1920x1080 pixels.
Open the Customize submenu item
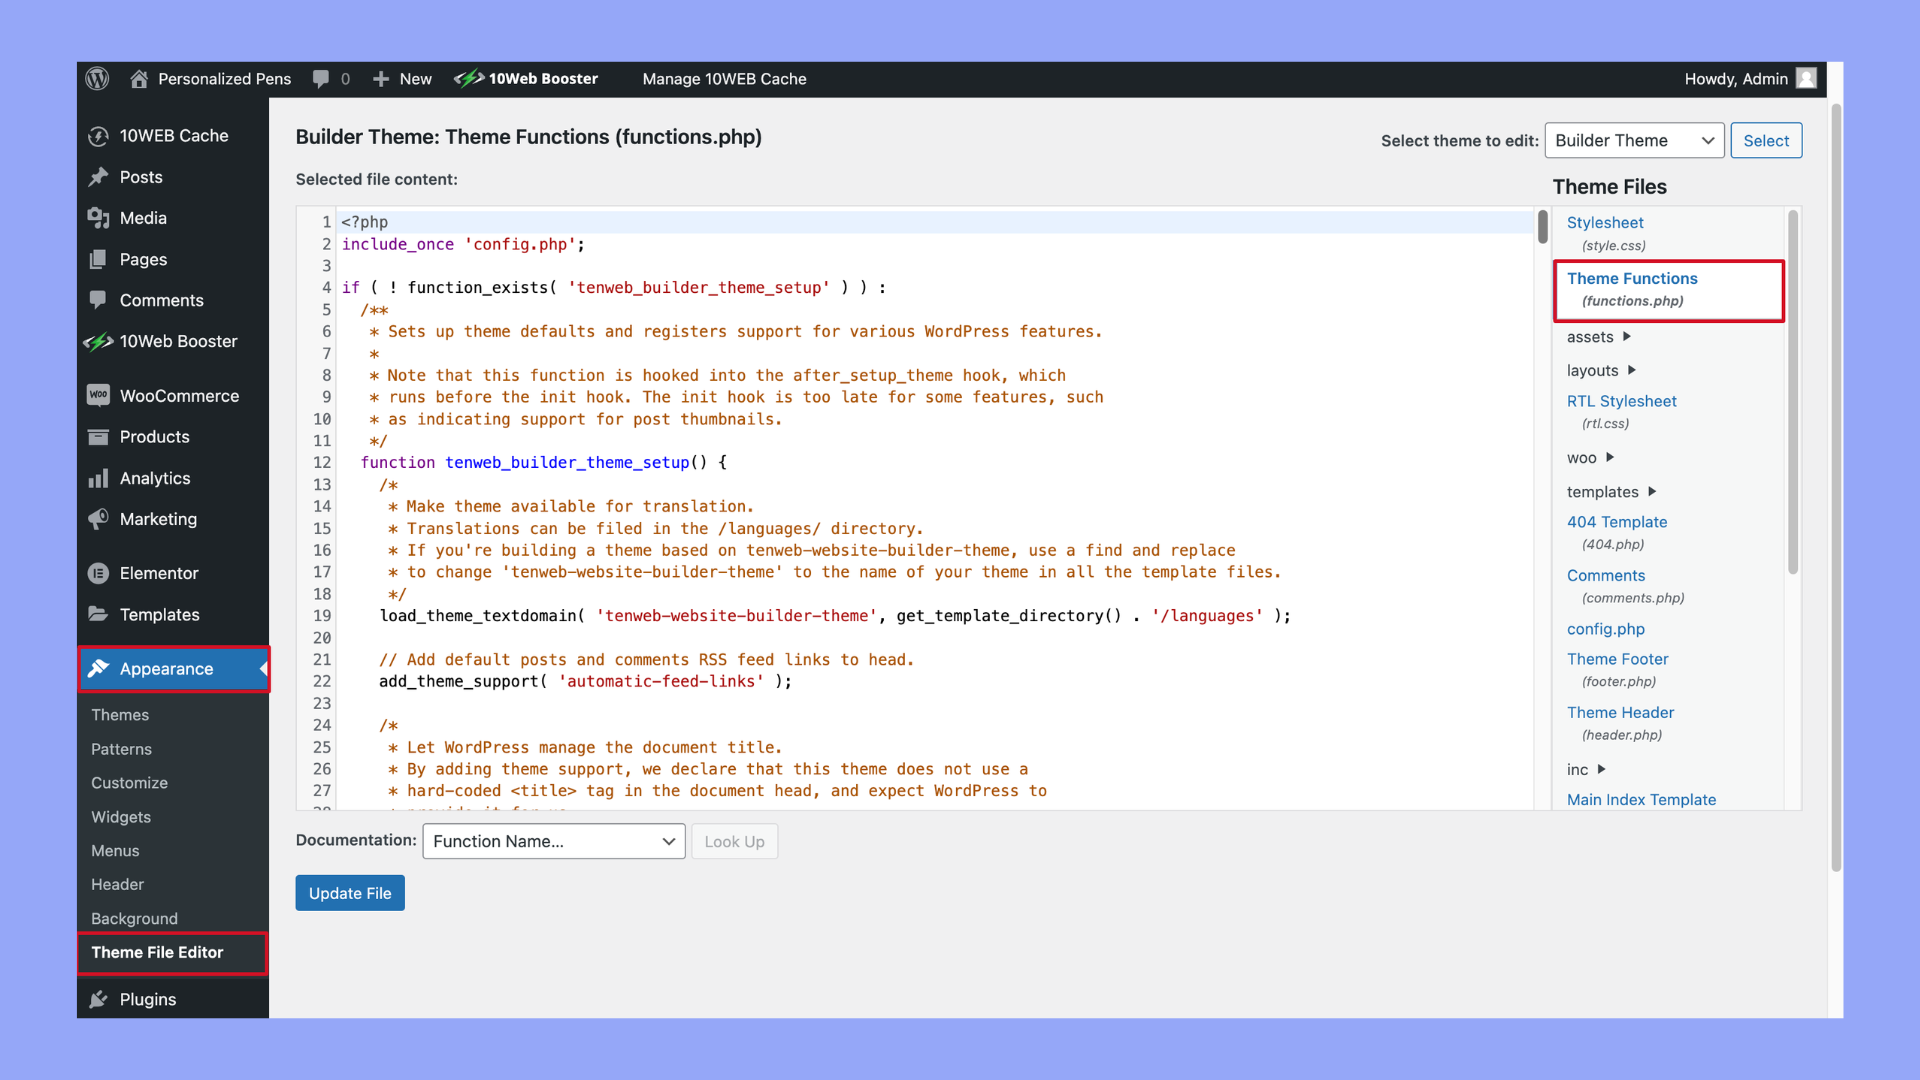click(x=129, y=783)
